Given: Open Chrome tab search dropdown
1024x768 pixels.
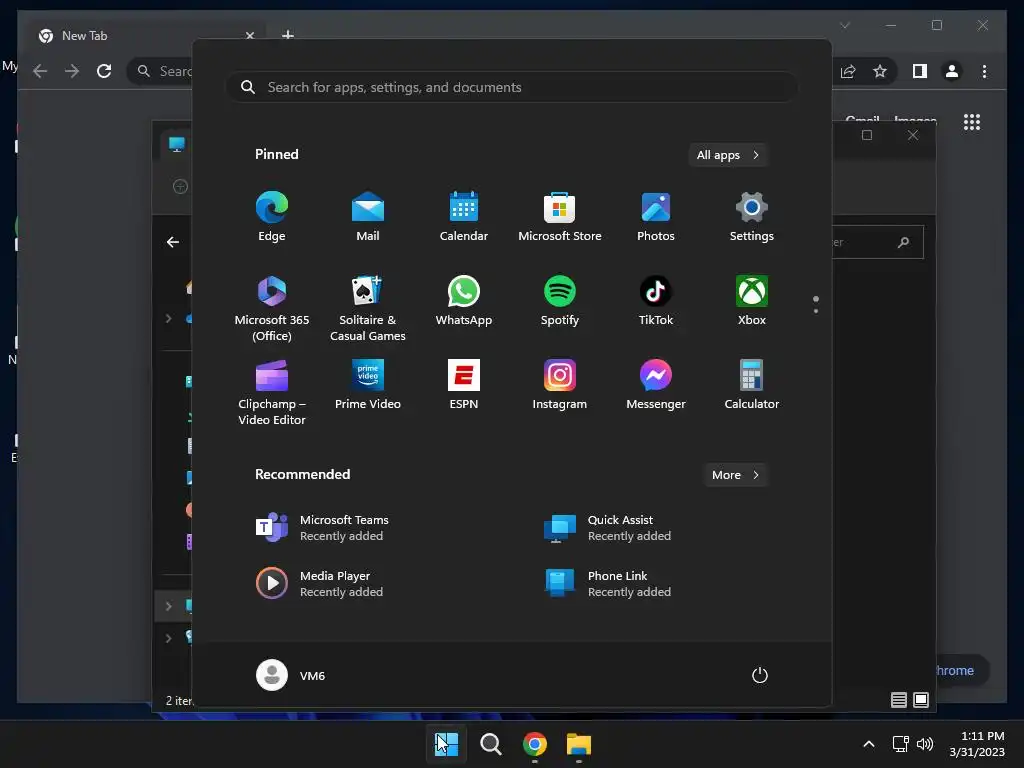Looking at the screenshot, I should [844, 25].
